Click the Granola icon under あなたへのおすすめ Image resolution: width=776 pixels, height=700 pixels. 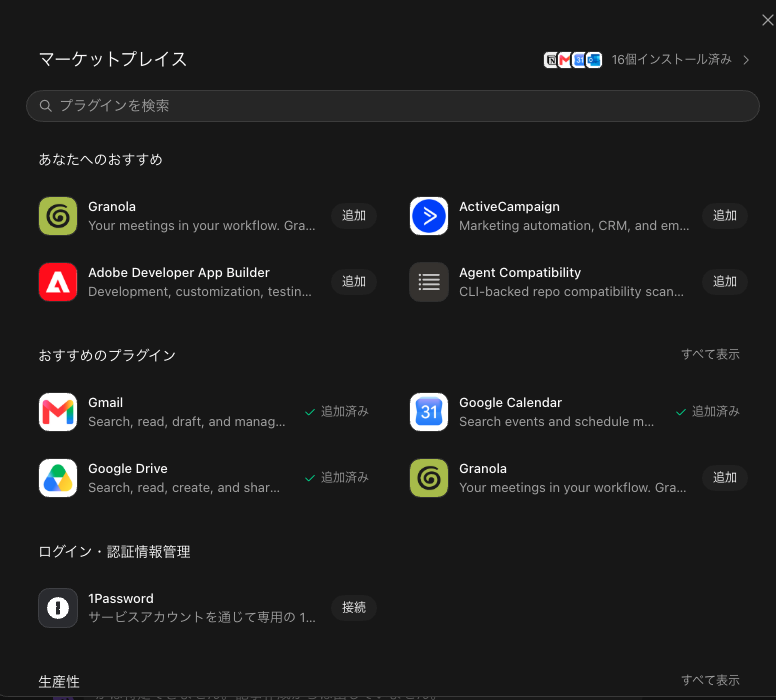(x=58, y=216)
